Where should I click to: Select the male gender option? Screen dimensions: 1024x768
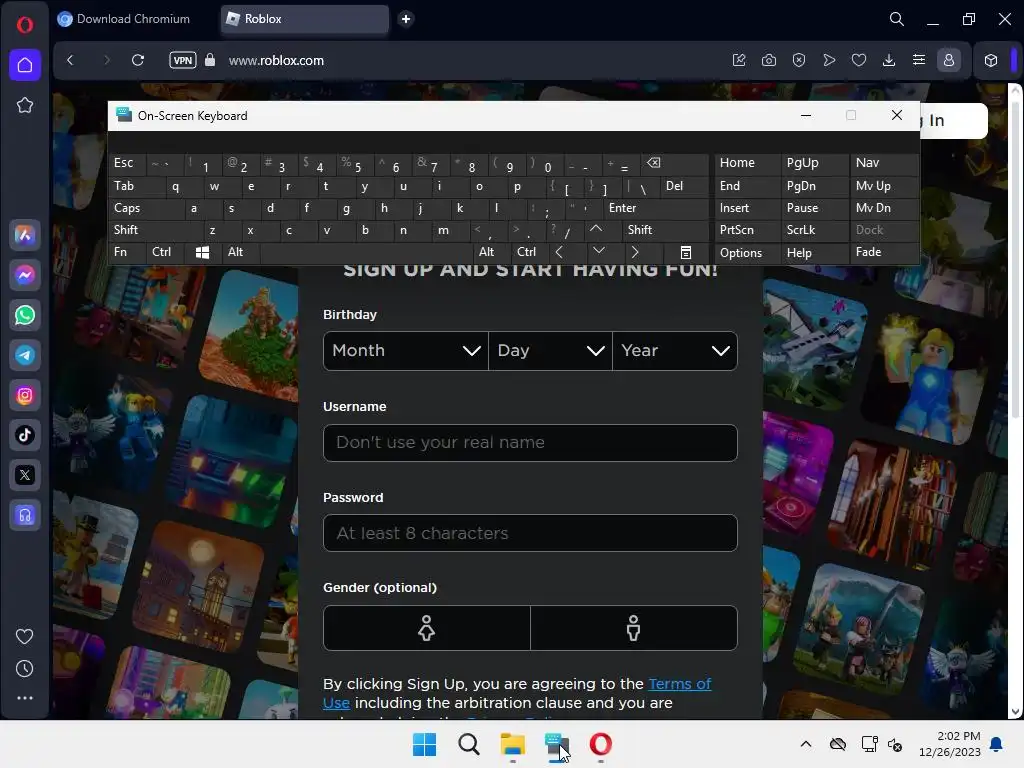pyautogui.click(x=633, y=628)
